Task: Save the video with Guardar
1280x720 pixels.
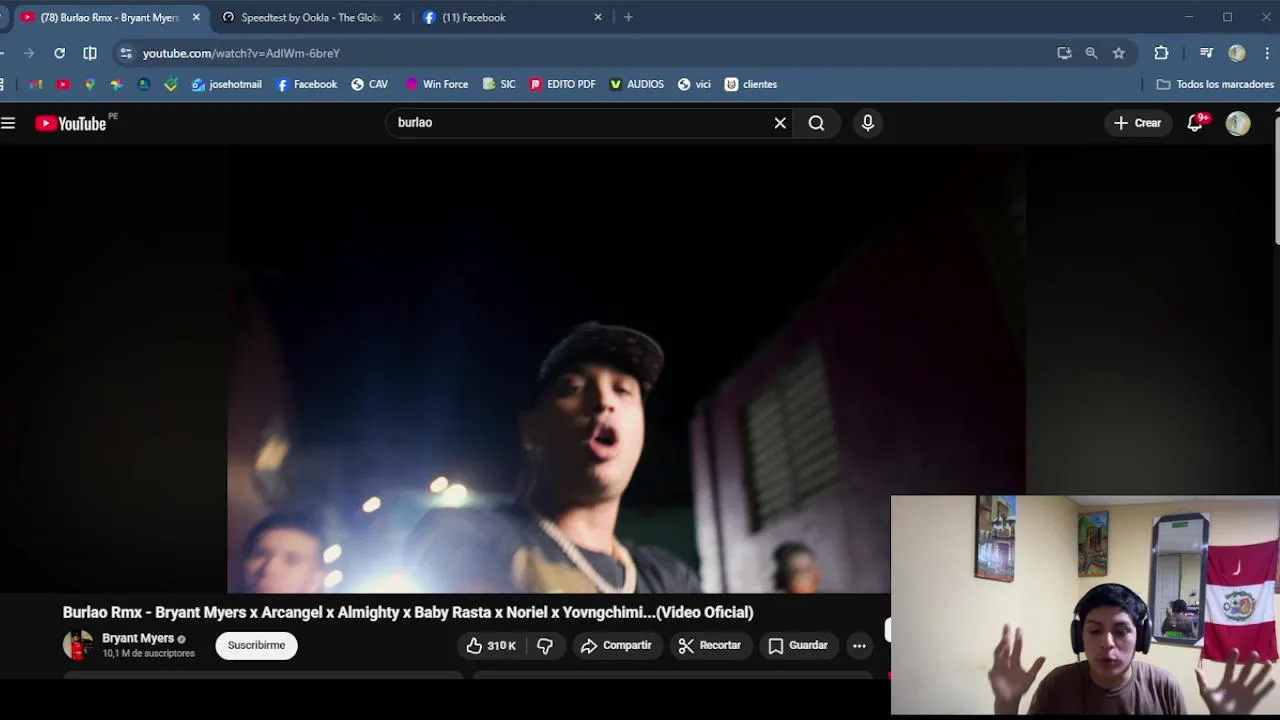Action: (798, 646)
